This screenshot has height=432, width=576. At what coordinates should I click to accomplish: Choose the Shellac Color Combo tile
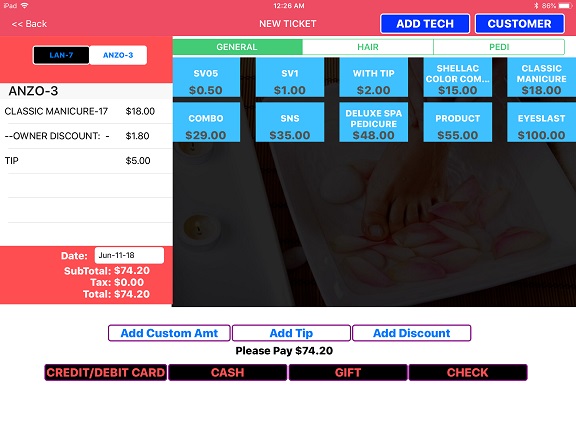[x=458, y=77]
